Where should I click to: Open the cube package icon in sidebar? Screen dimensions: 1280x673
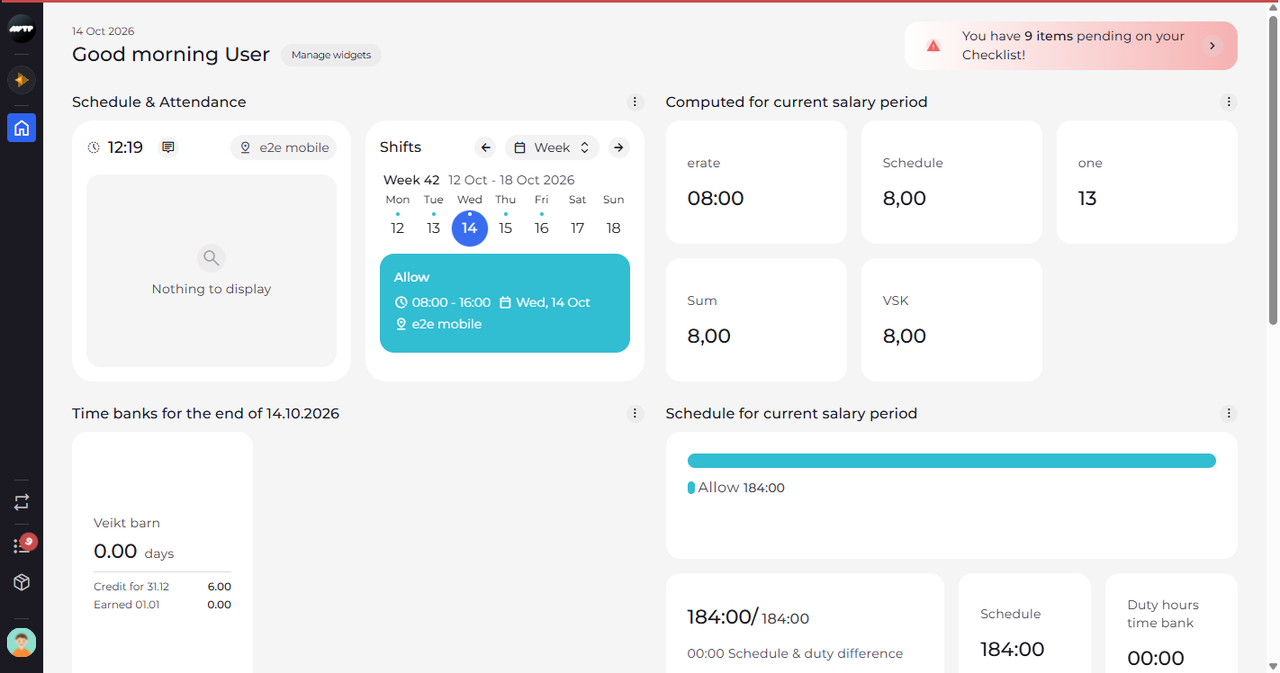pyautogui.click(x=21, y=582)
